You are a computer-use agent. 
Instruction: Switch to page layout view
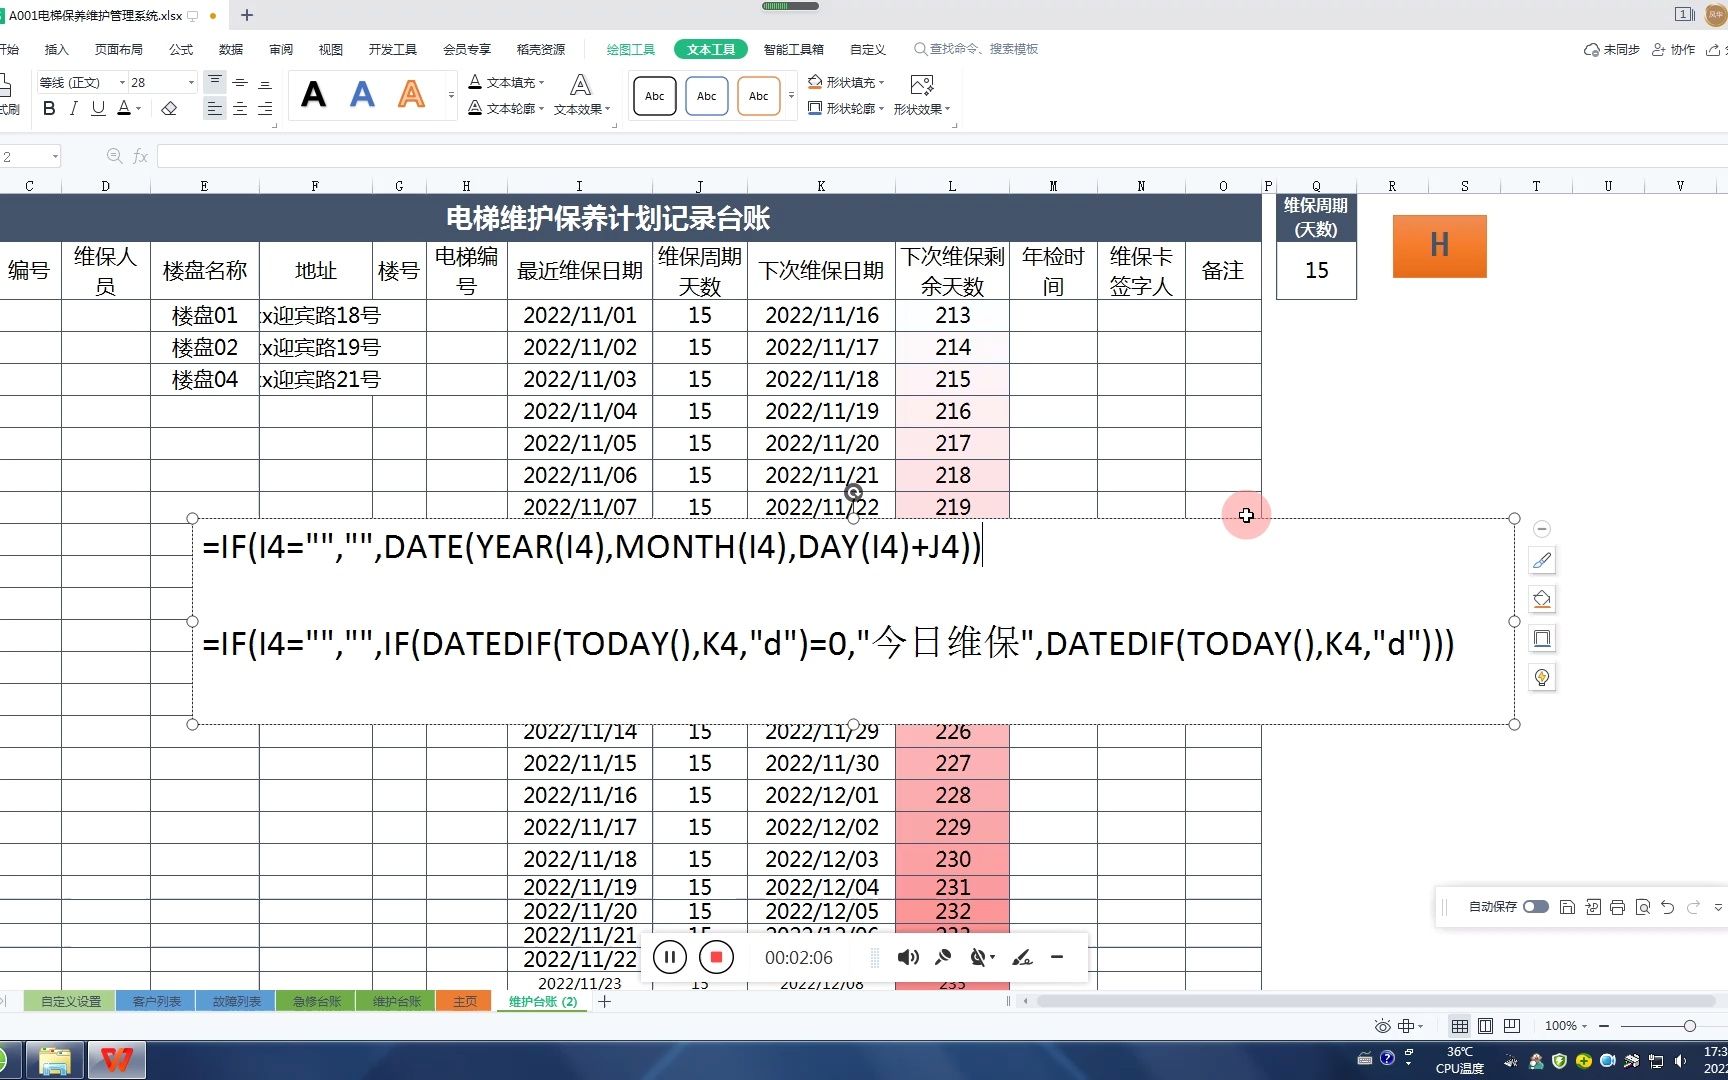coord(1485,1026)
